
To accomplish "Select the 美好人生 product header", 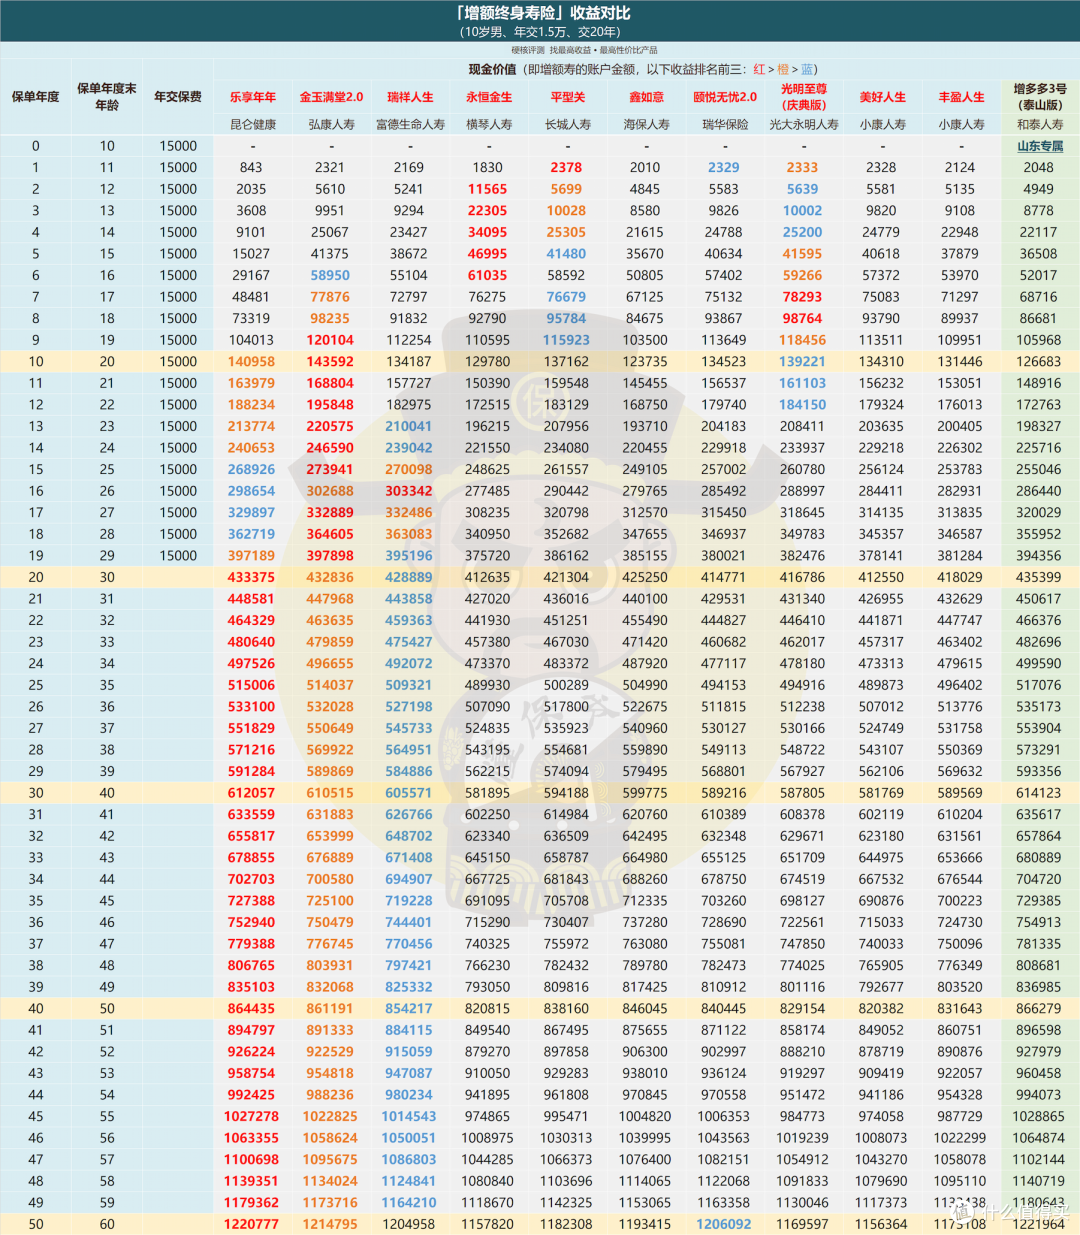I will click(x=882, y=97).
